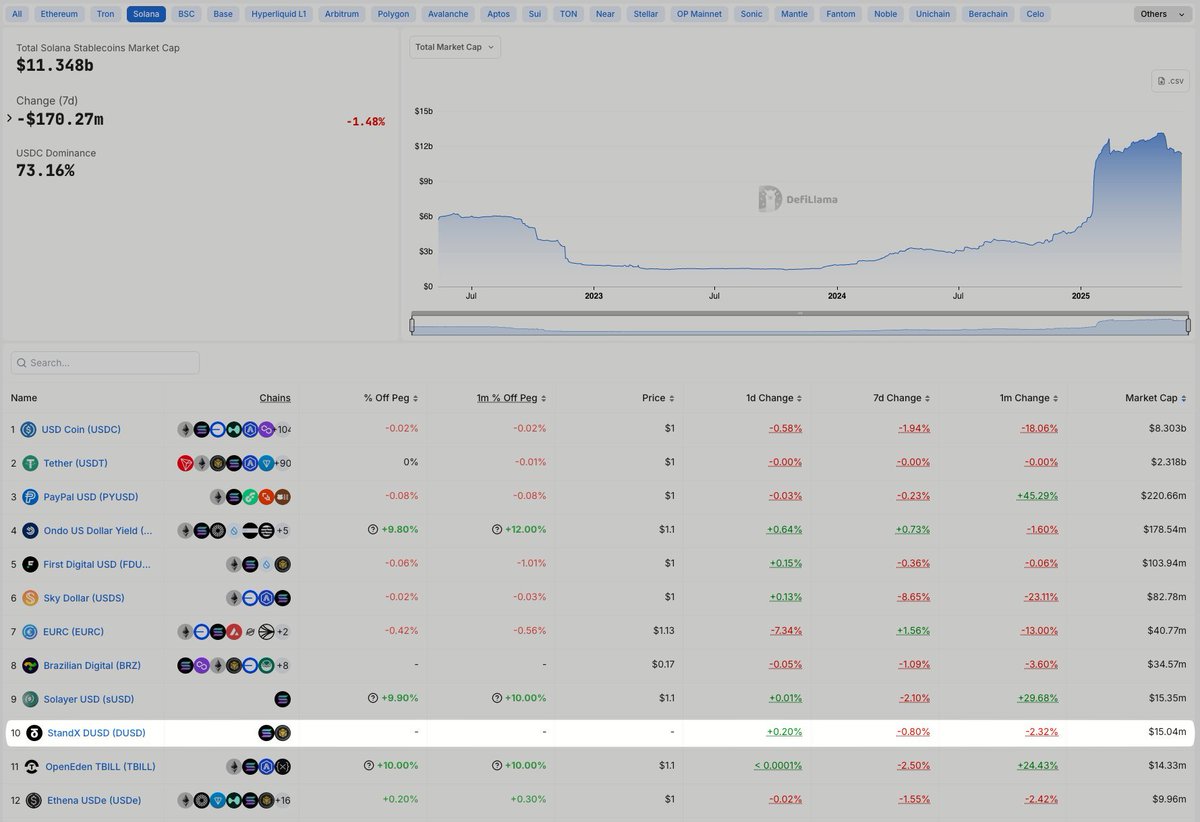Click the $0.17 price value
1200x822 pixels.
point(665,665)
